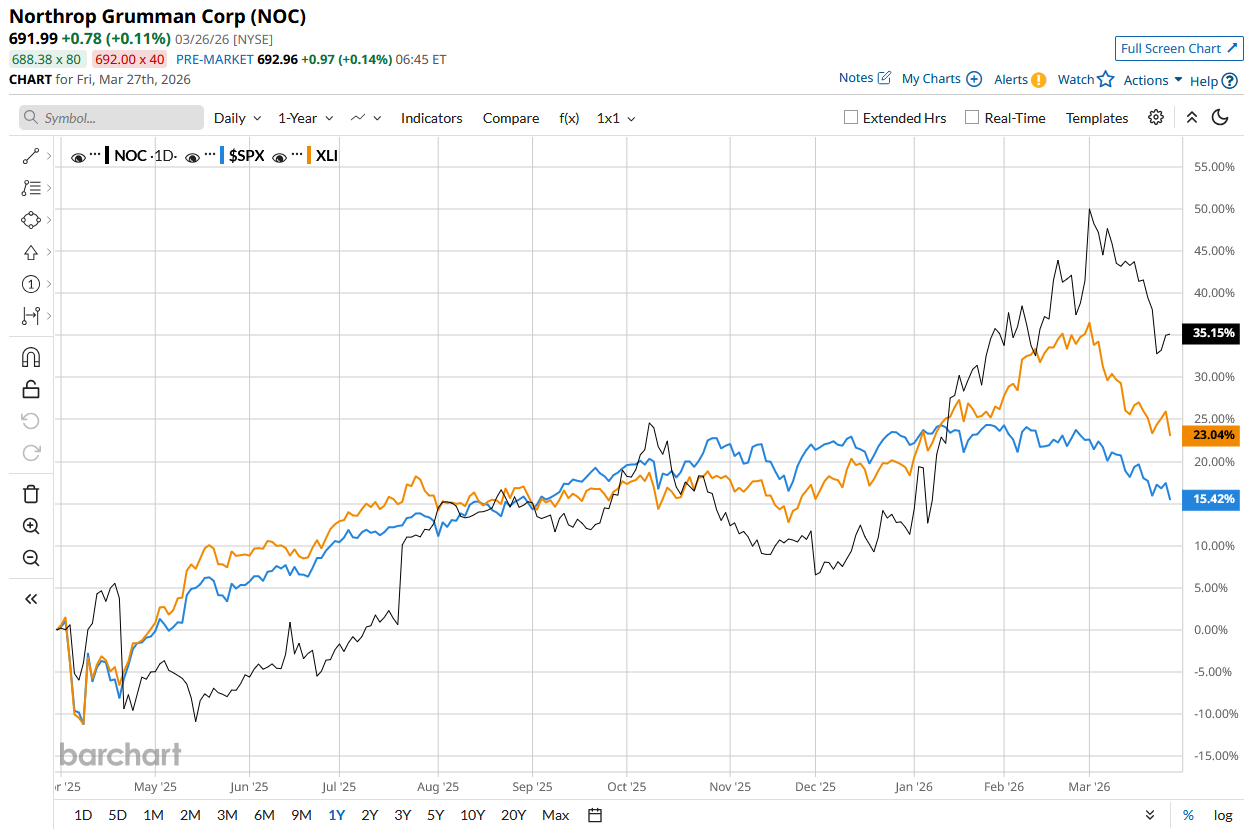Click the blue $SPX color swatch
Viewport: 1255px width, 829px height.
[x=223, y=156]
